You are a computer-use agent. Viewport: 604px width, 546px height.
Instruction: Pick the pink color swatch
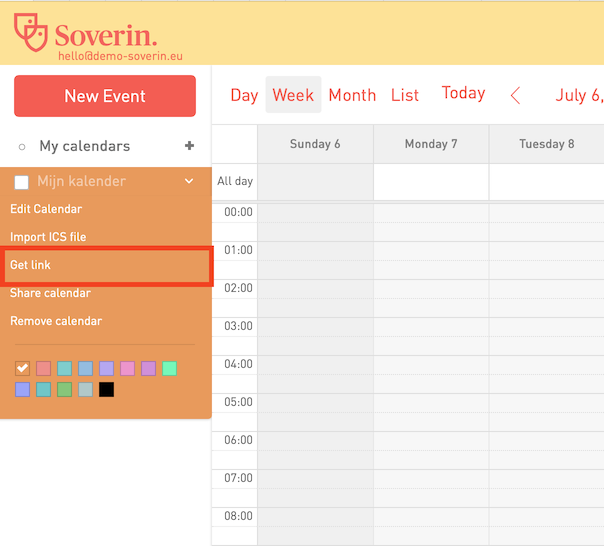pyautogui.click(x=128, y=368)
